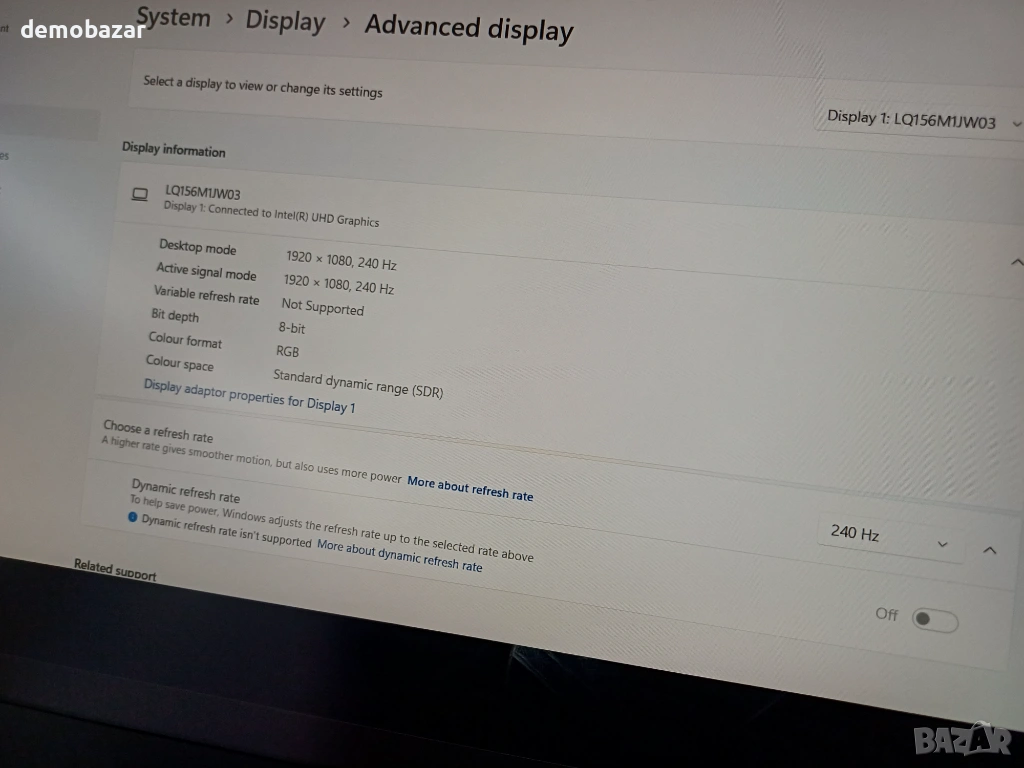Open Display 1: LQ156M1JW03 selector dropdown
The height and width of the screenshot is (768, 1024).
click(x=921, y=120)
